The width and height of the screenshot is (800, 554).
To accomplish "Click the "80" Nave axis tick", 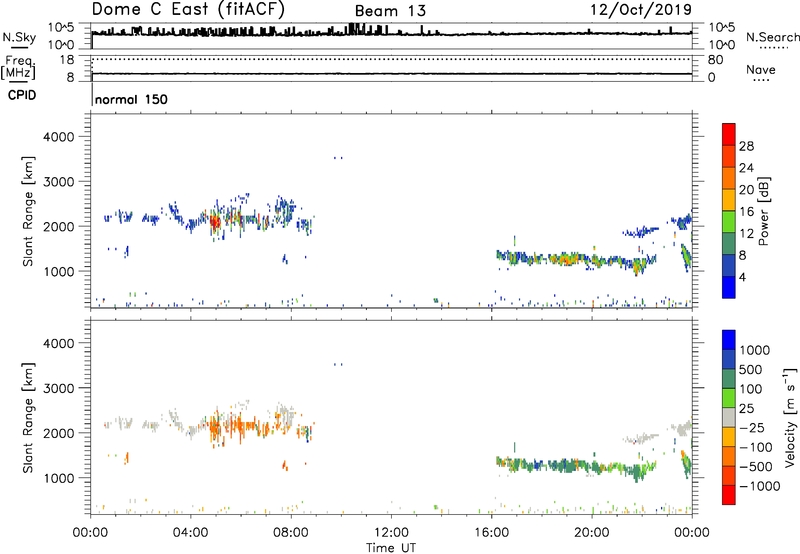I will pos(715,60).
